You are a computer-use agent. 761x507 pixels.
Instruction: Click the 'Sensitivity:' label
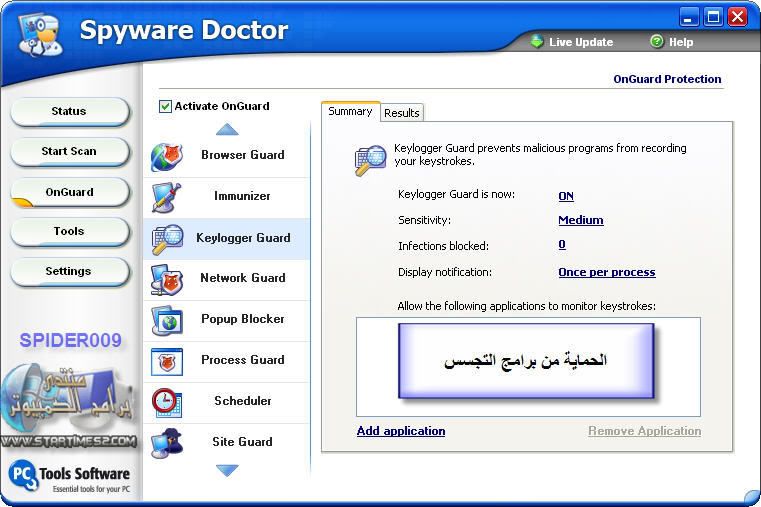click(424, 220)
